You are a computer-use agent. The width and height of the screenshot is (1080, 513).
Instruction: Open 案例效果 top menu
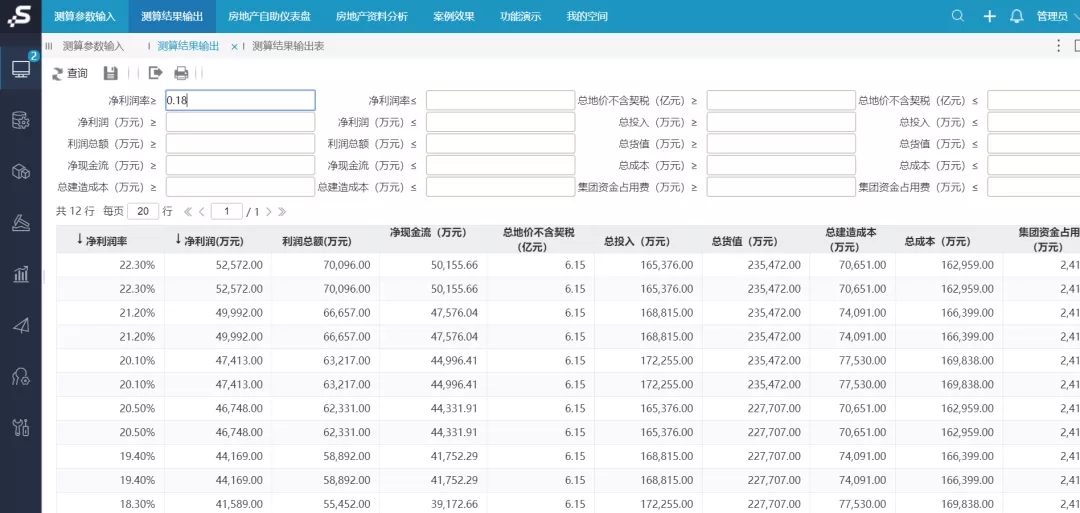pyautogui.click(x=454, y=17)
